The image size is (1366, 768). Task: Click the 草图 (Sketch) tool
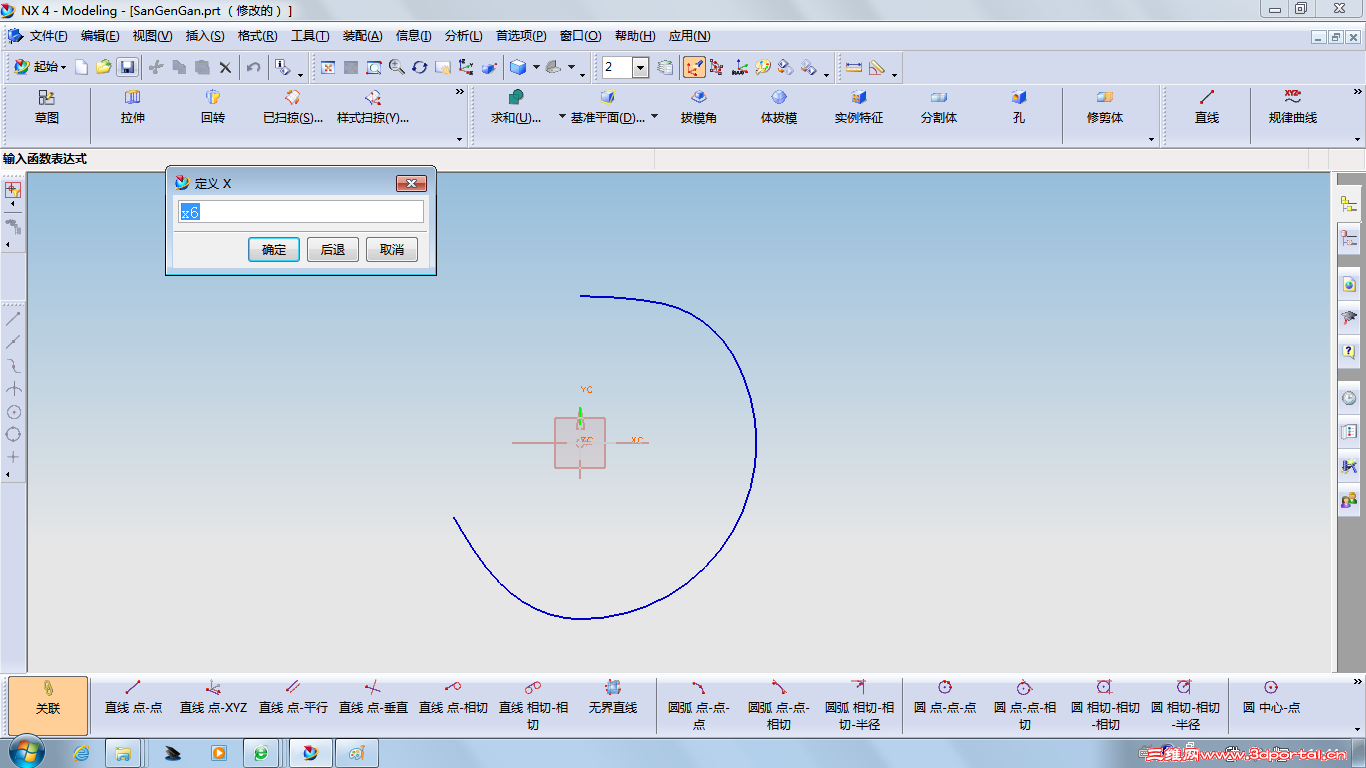(47, 107)
